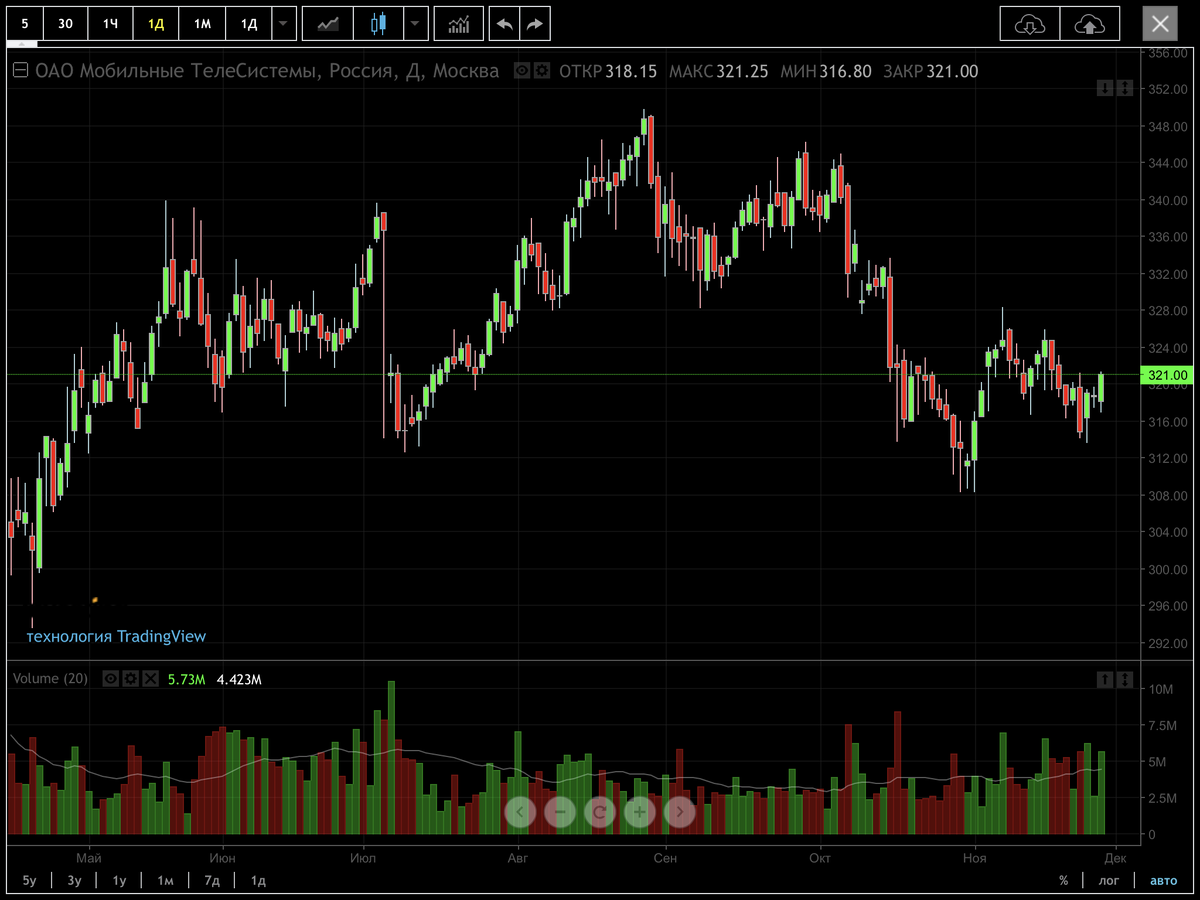Click the ОАО Мобильные ТелеСистемы title
Screen dimensions: 1200x900
[267, 71]
